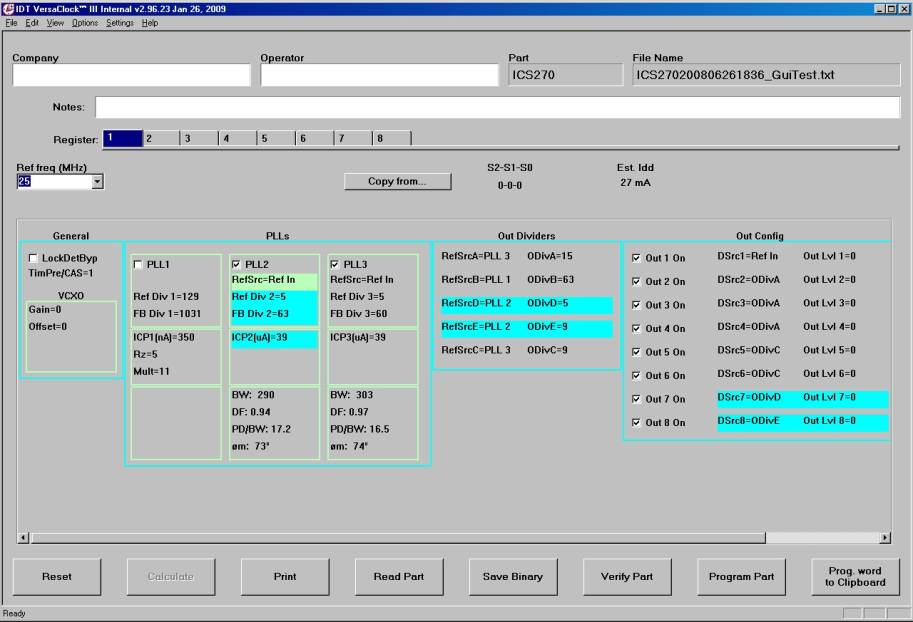Click the FB Div 1=1031 value
Viewport: 913px width, 622px height.
167,314
